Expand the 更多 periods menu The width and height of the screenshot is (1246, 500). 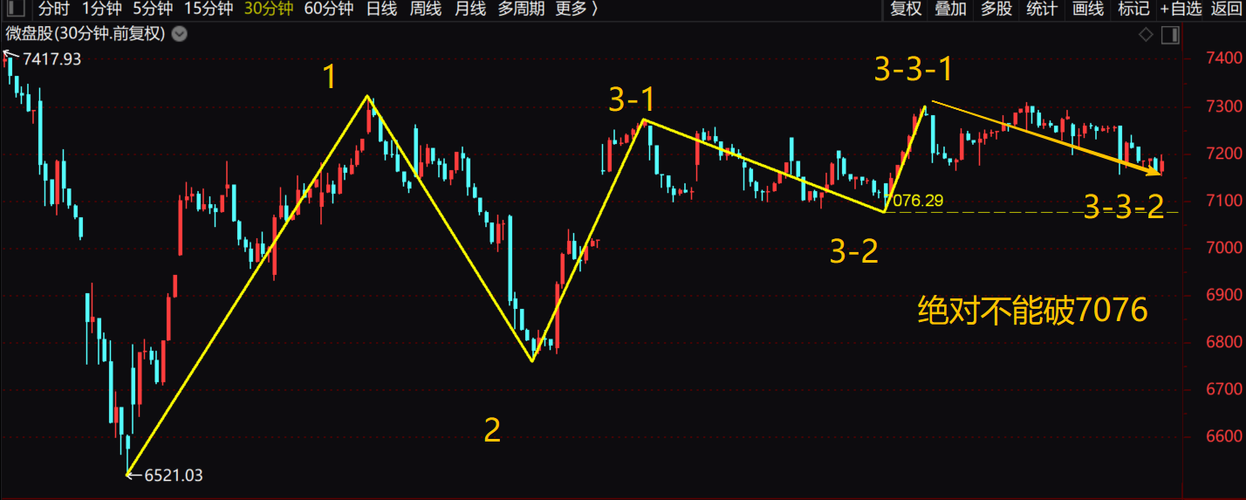577,9
